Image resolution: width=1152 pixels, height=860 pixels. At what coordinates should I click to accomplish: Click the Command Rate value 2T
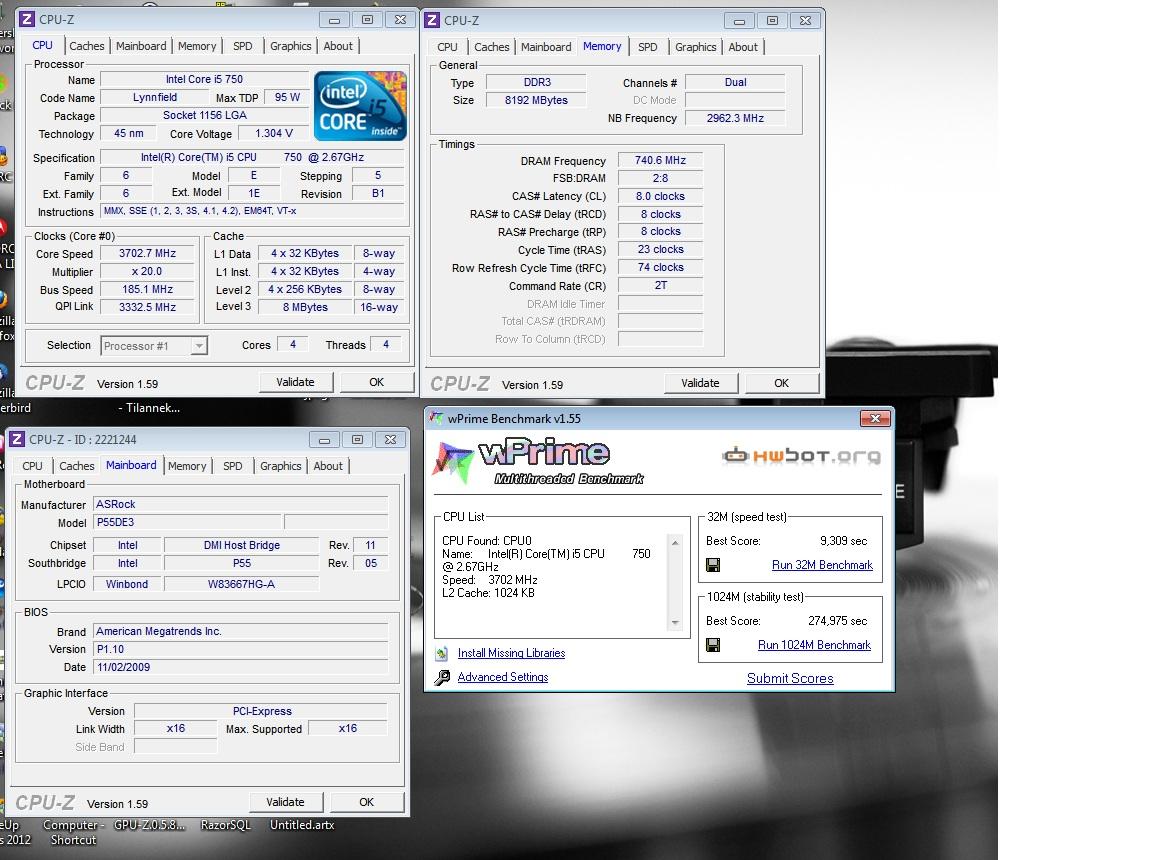click(x=660, y=286)
